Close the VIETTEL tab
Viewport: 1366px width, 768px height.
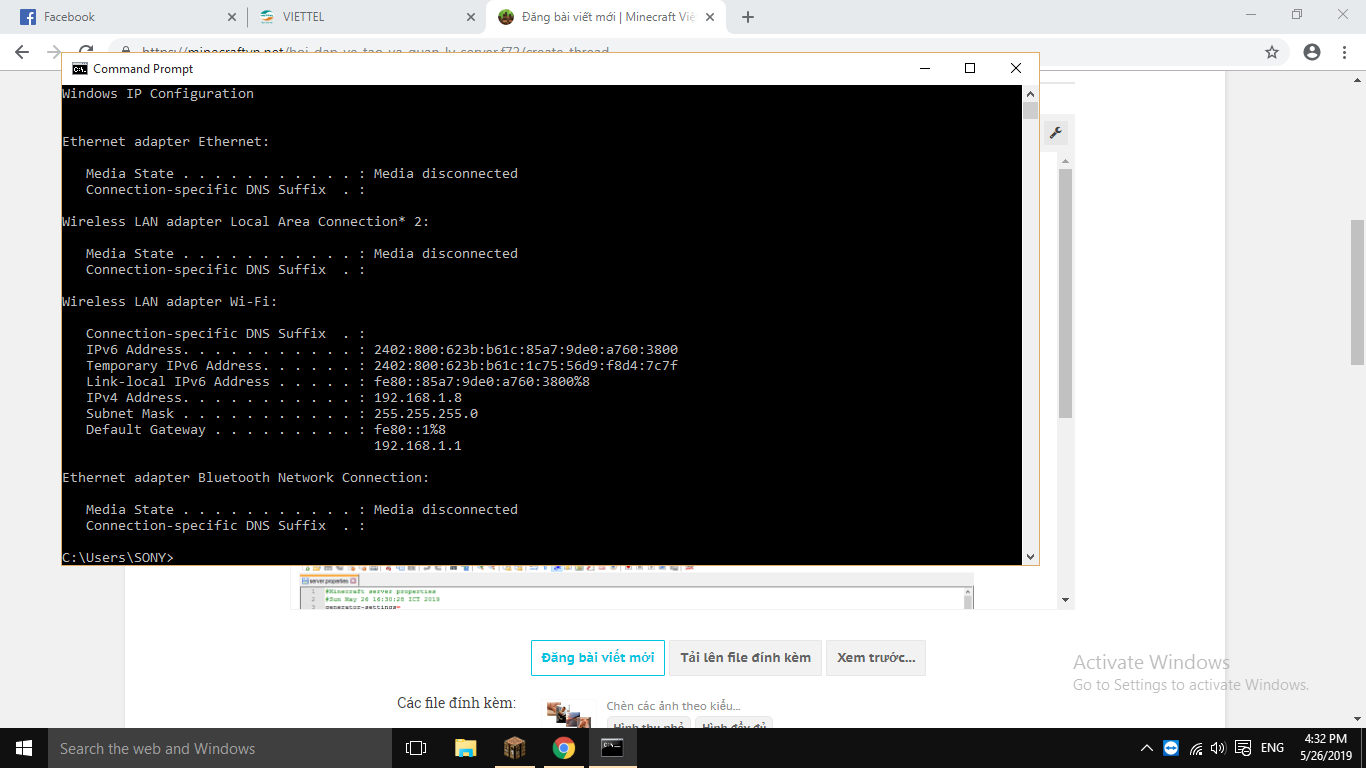(471, 17)
